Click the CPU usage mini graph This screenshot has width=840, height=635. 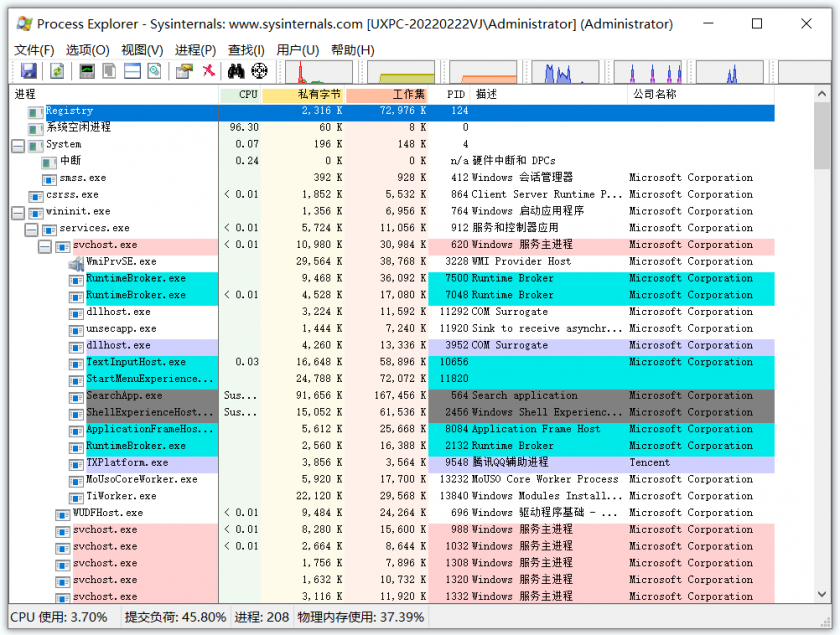pyautogui.click(x=319, y=72)
